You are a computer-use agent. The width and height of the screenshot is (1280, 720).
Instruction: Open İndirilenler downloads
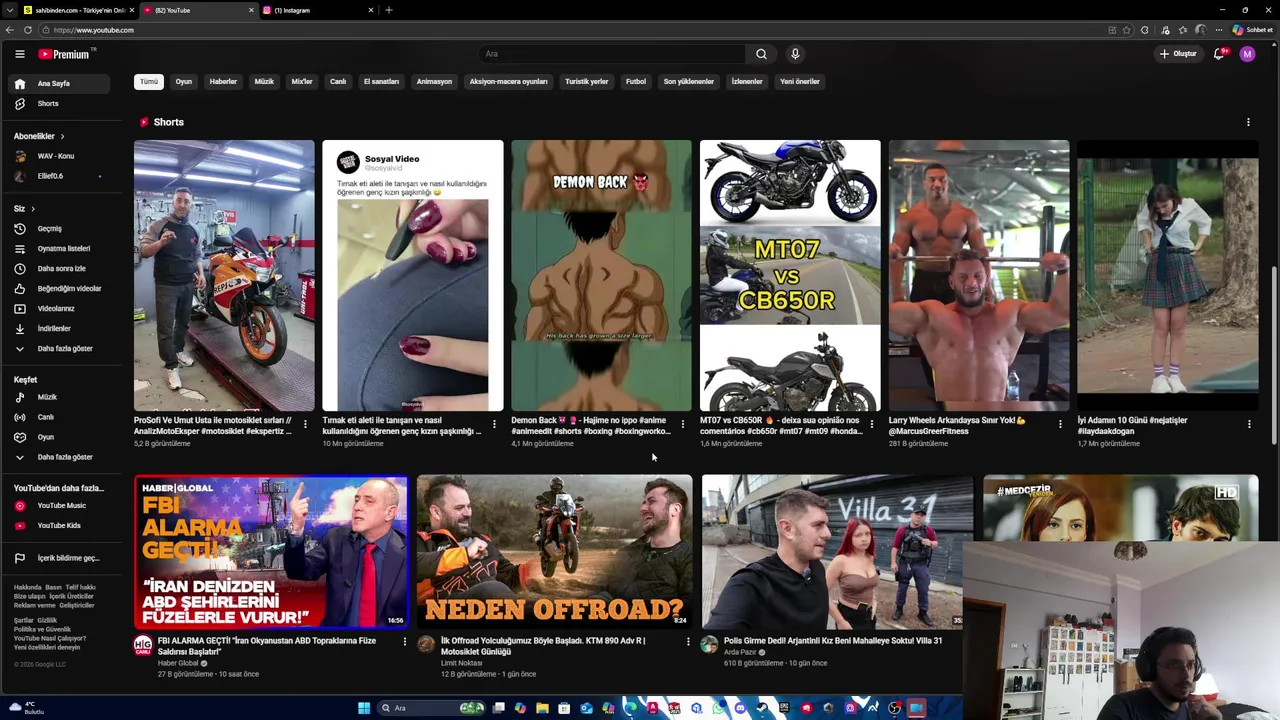[61, 329]
